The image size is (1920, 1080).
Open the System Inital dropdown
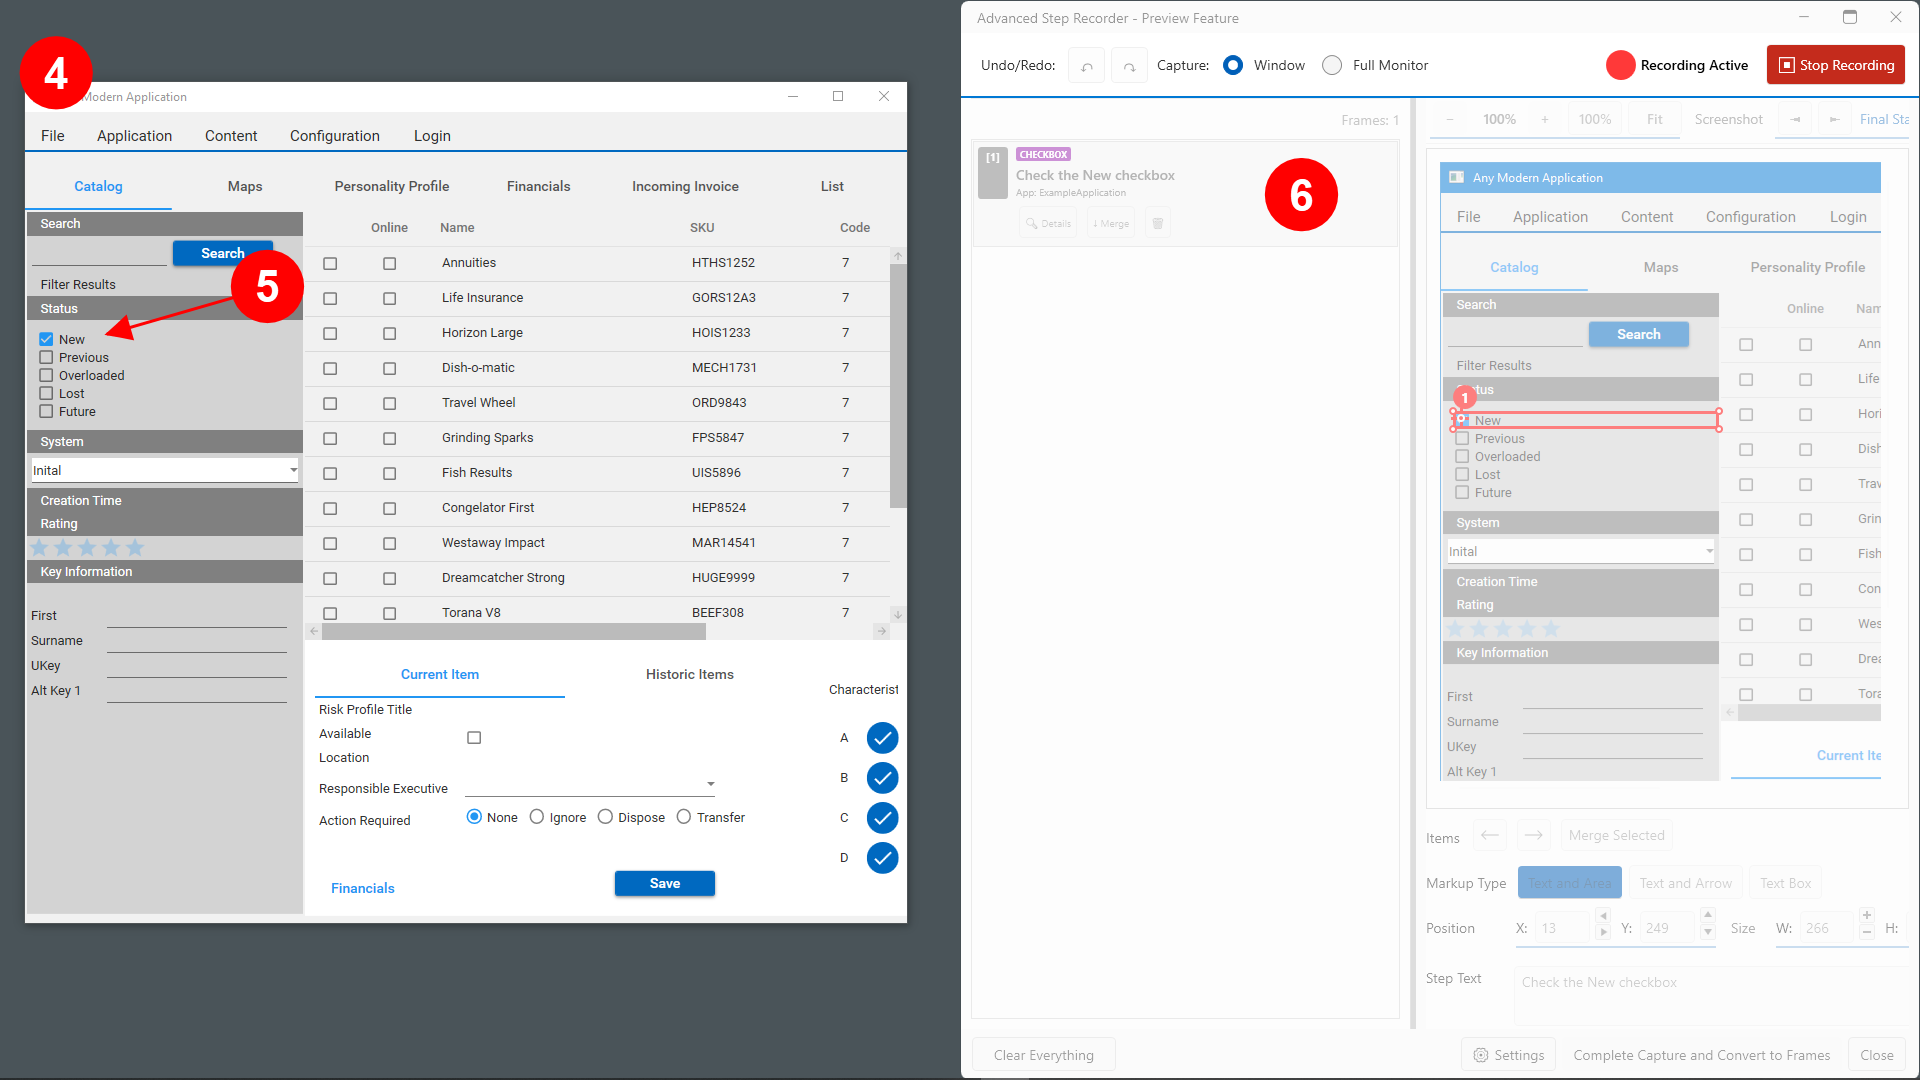293,470
